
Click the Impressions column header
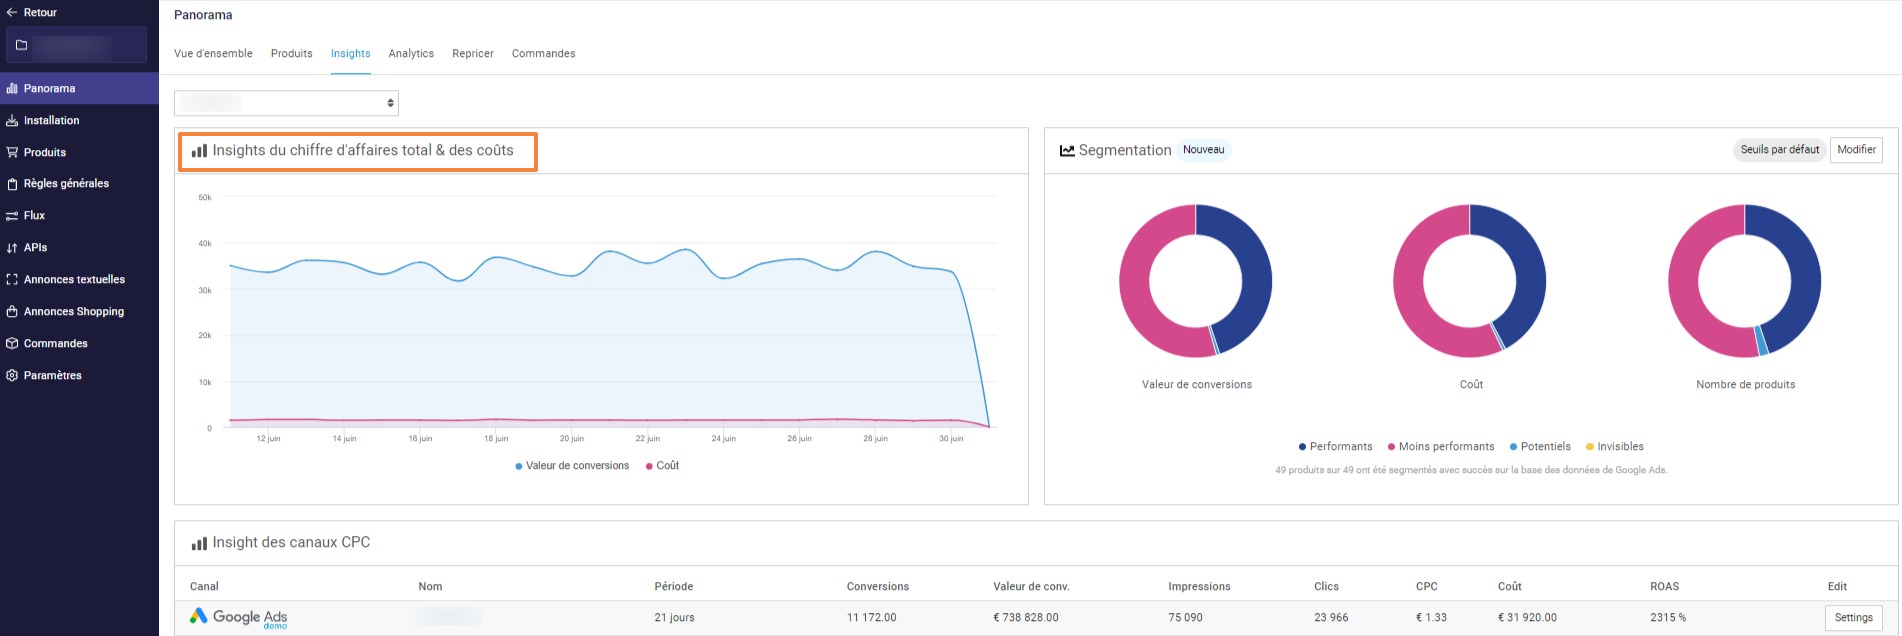[1199, 587]
